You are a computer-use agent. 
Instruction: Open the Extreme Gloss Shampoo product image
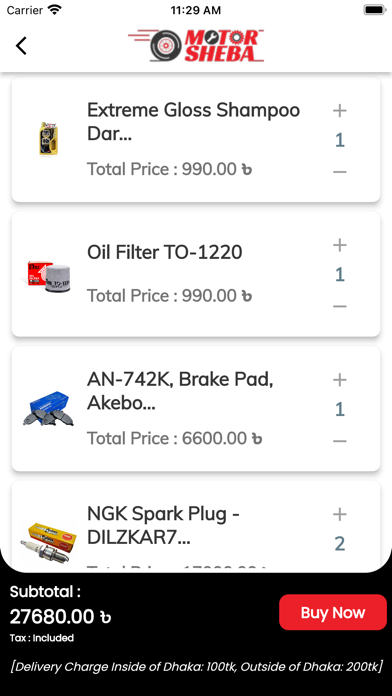point(49,138)
